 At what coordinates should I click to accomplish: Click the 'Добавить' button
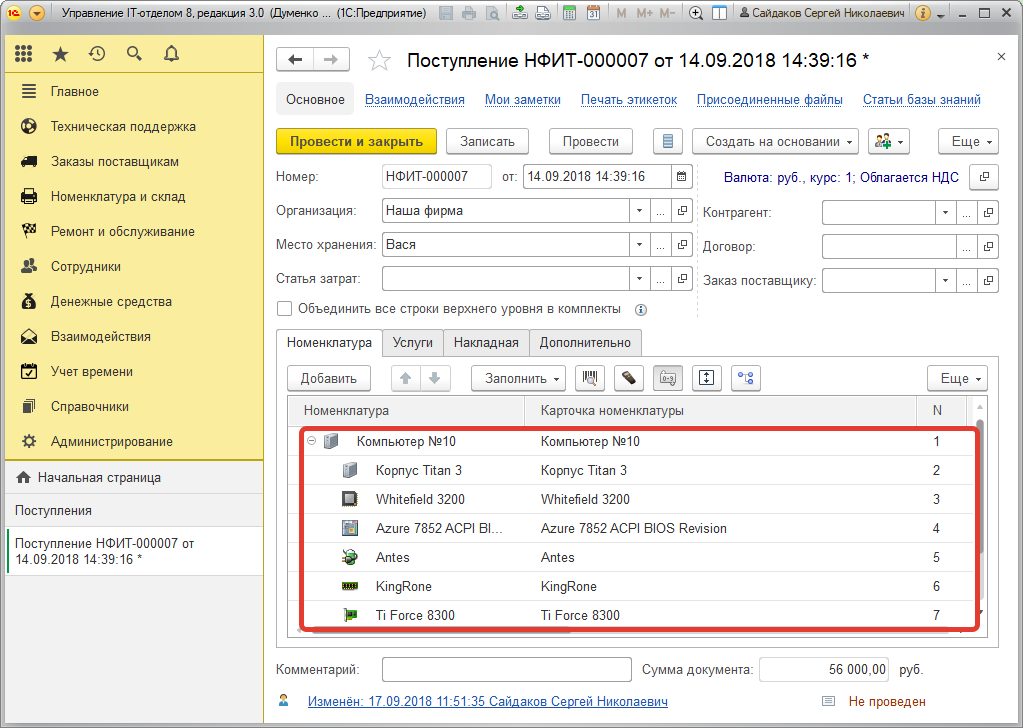point(329,378)
